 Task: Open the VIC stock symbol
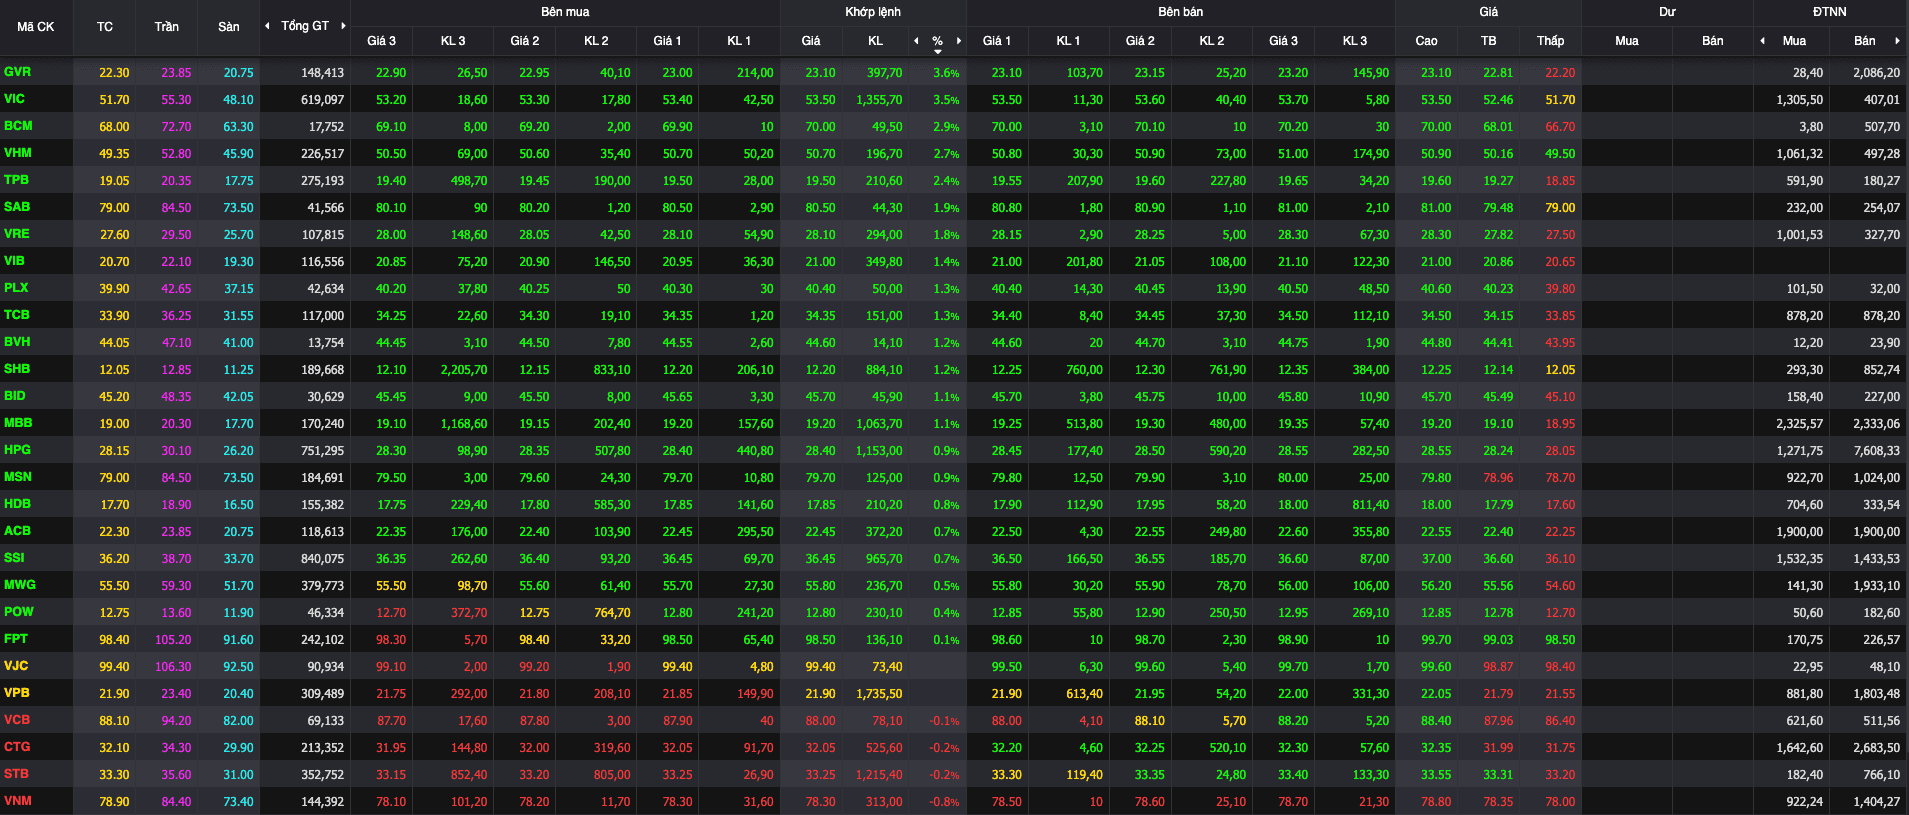coord(15,99)
